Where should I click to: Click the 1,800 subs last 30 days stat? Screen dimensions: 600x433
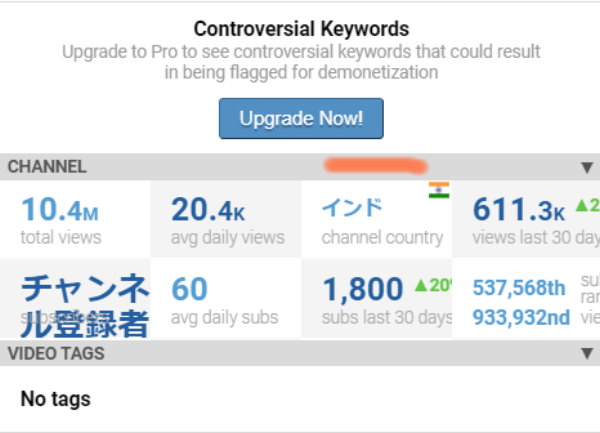pos(362,290)
